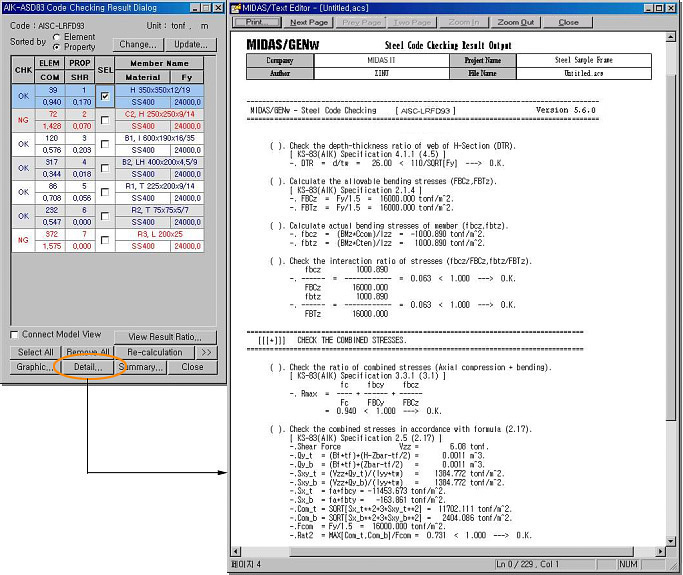Click the Zoom In toolbar button
Viewport: 683px width, 575px height.
click(x=463, y=22)
